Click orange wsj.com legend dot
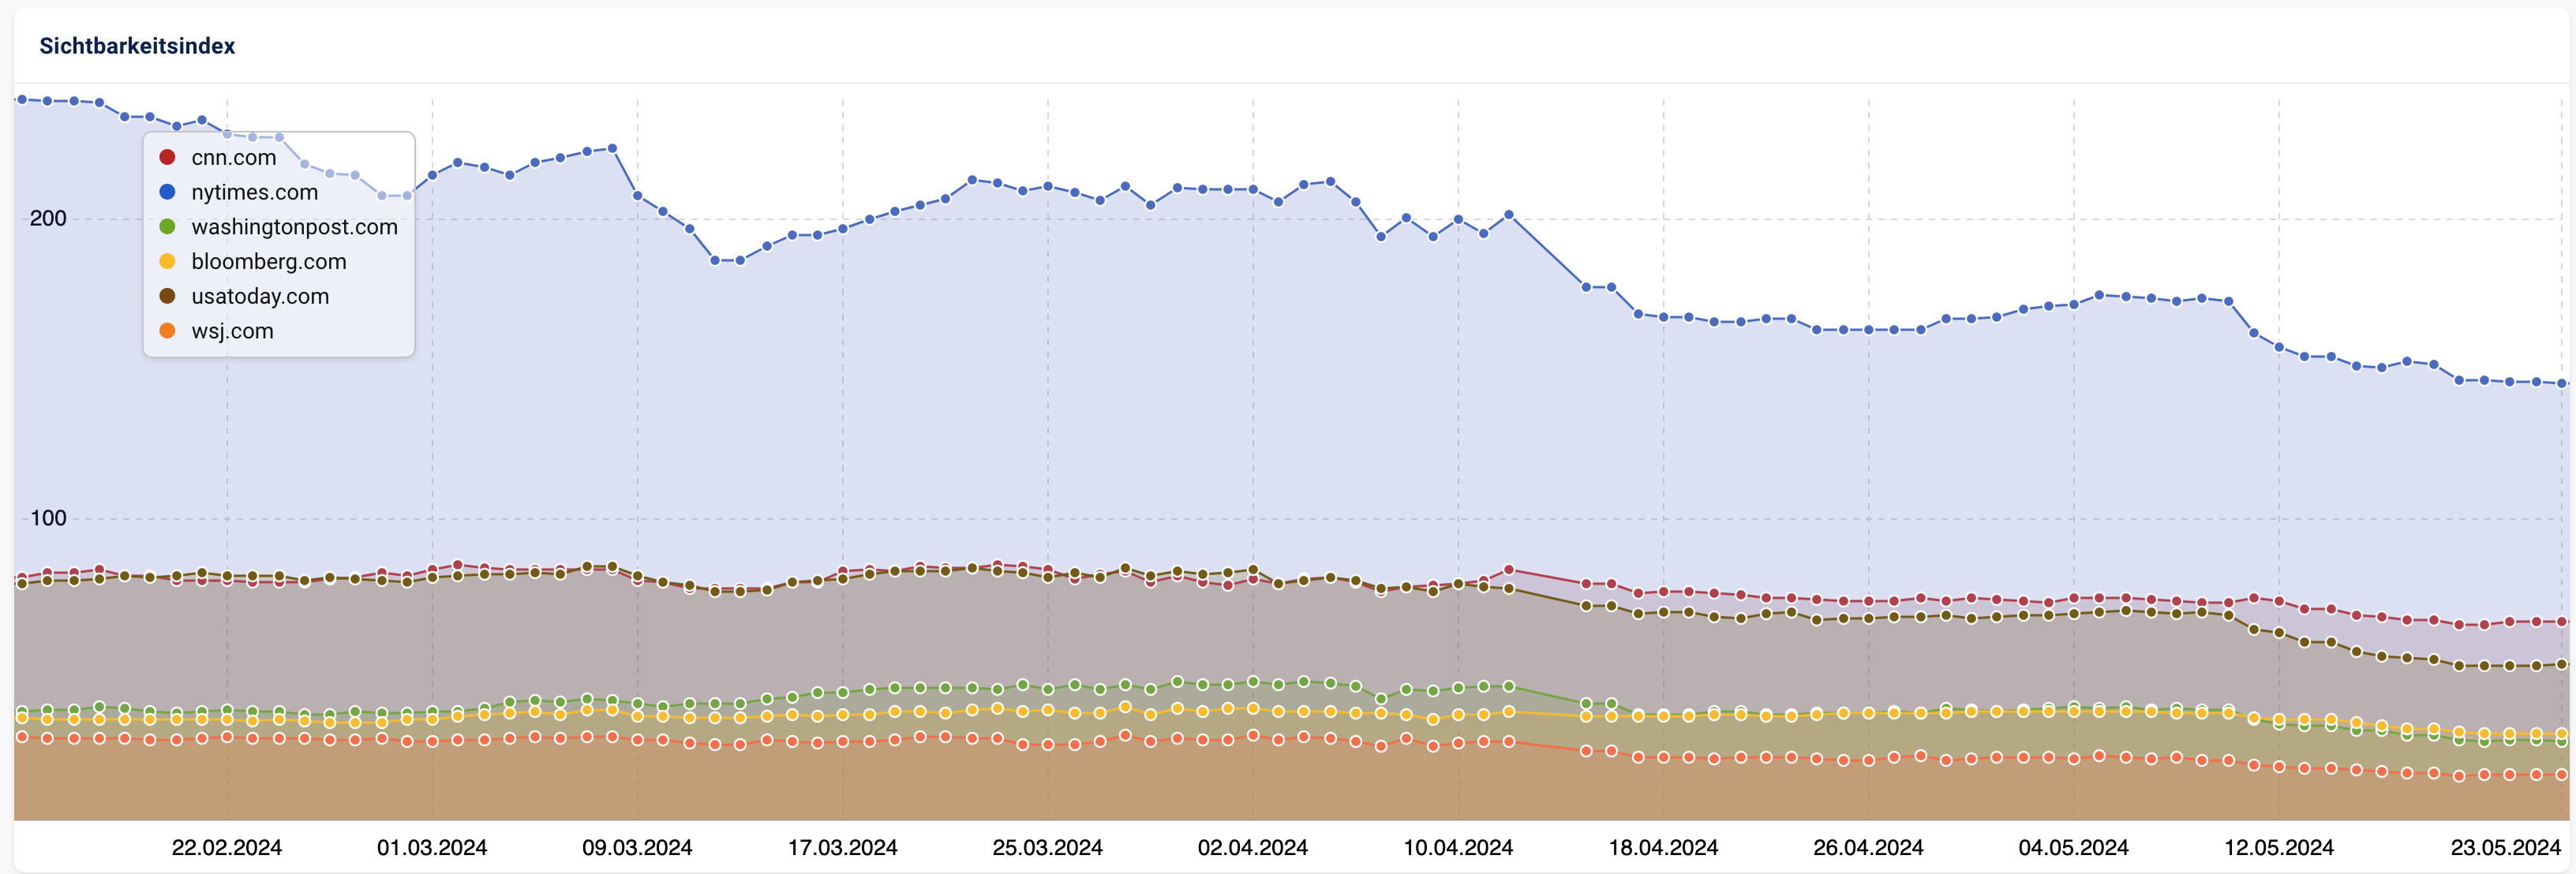2576x874 pixels. pos(167,331)
